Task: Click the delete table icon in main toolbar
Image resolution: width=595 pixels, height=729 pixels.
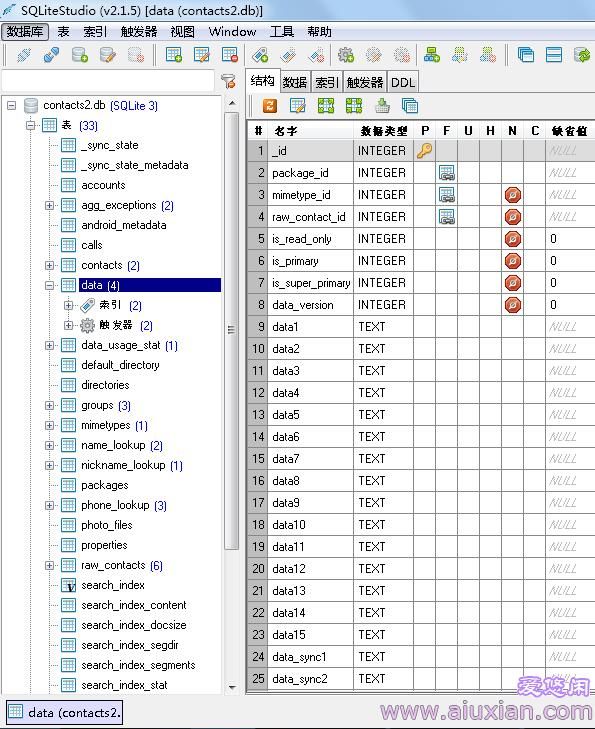Action: [230, 55]
